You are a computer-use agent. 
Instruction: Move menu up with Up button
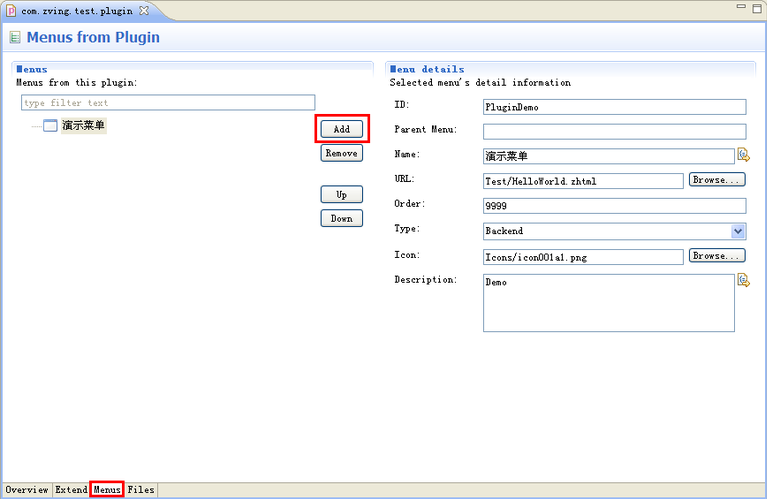(341, 194)
